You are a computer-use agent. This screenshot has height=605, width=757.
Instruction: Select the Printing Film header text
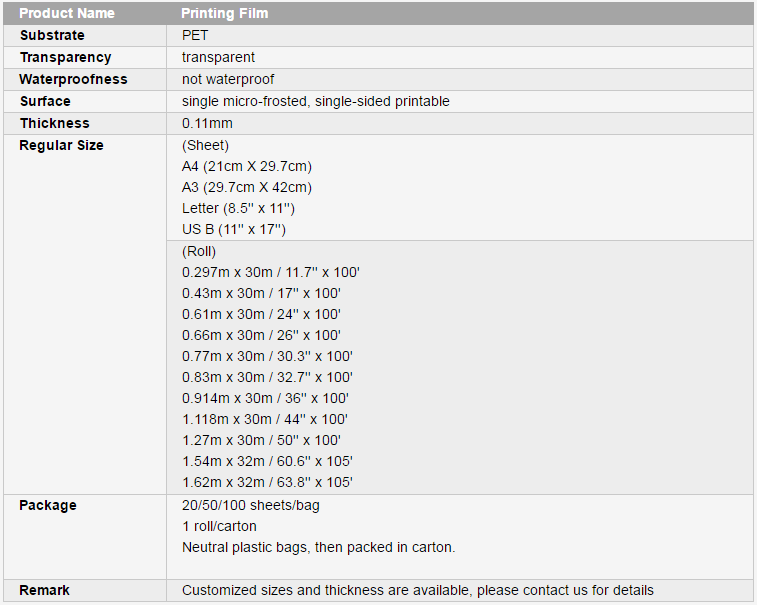coord(224,13)
